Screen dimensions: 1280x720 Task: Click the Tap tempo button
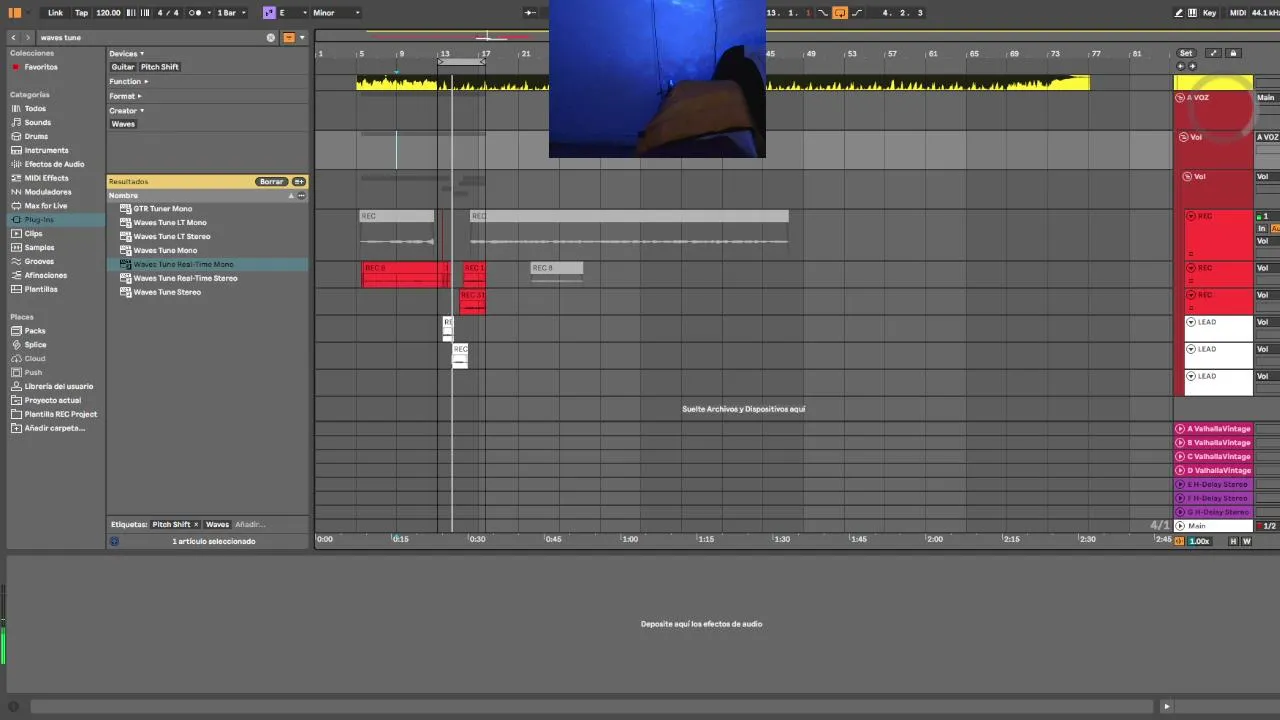81,13
